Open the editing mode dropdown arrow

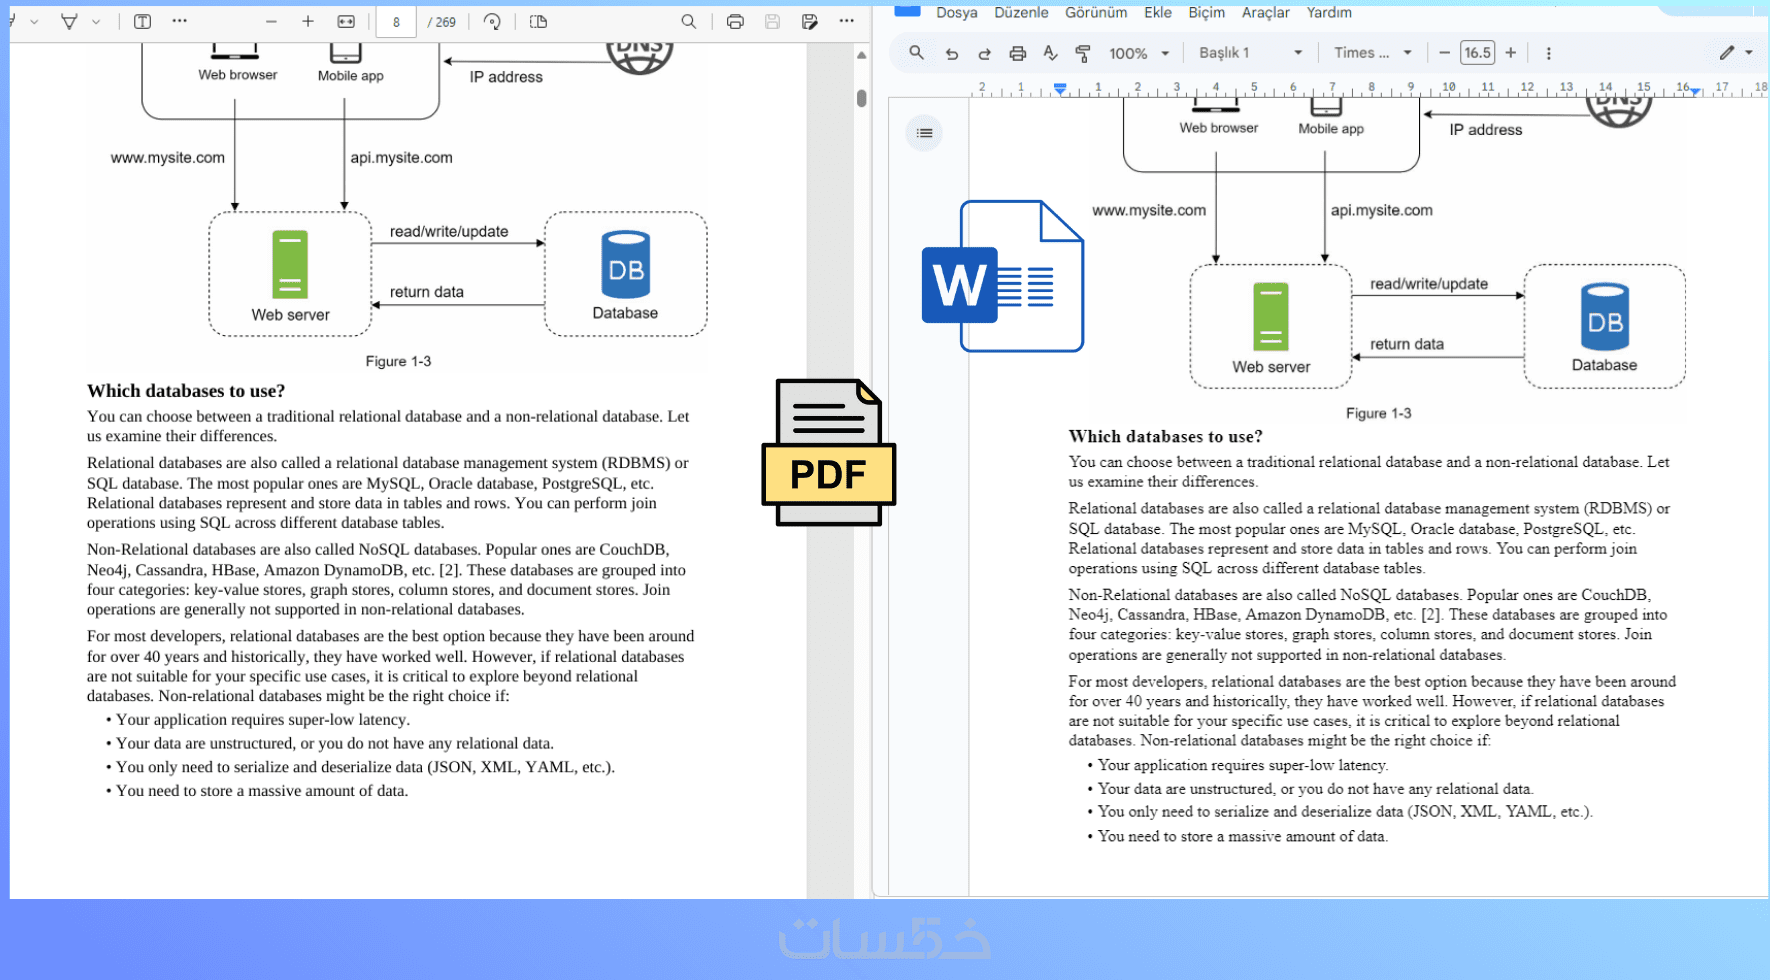1749,53
